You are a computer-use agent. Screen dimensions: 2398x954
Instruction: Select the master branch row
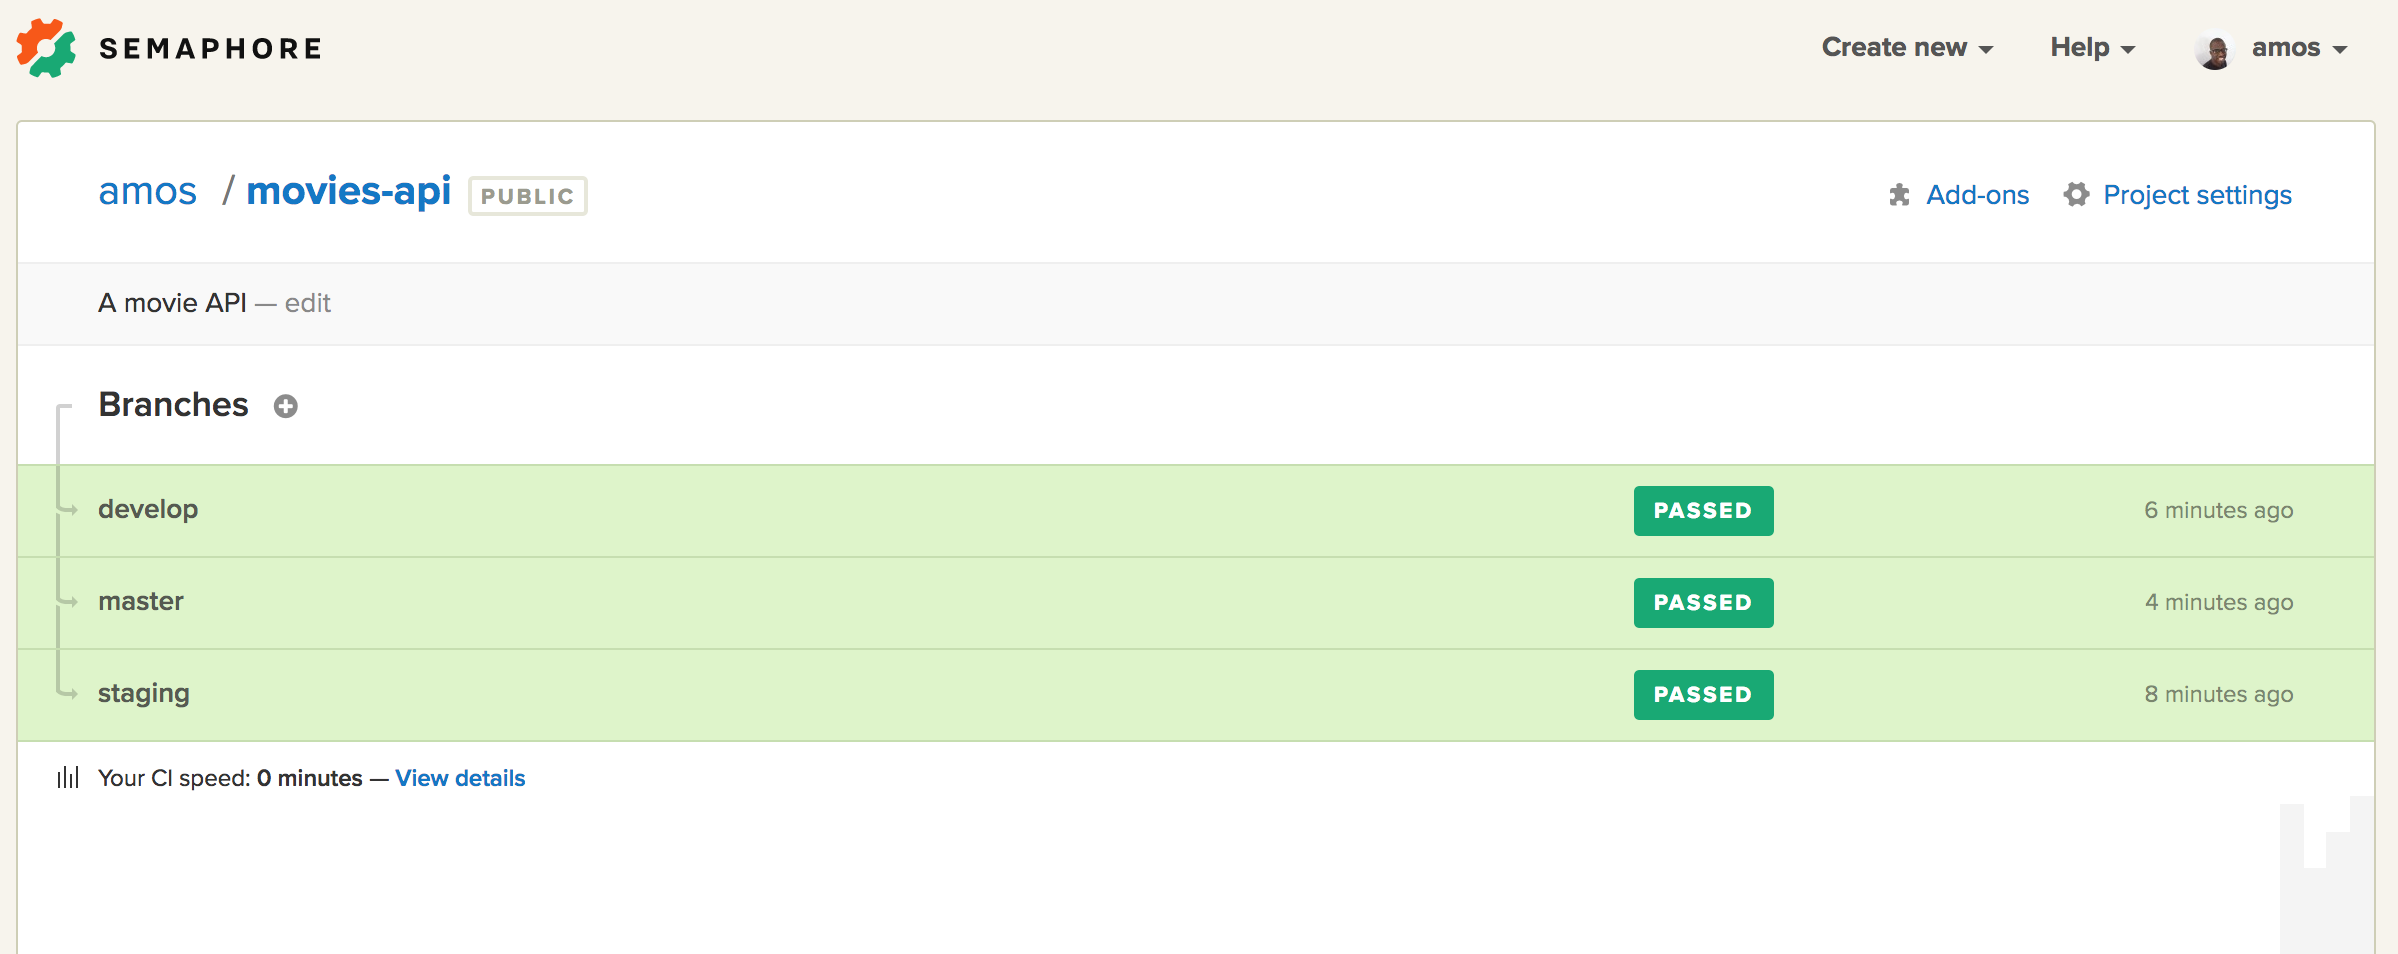pos(141,602)
